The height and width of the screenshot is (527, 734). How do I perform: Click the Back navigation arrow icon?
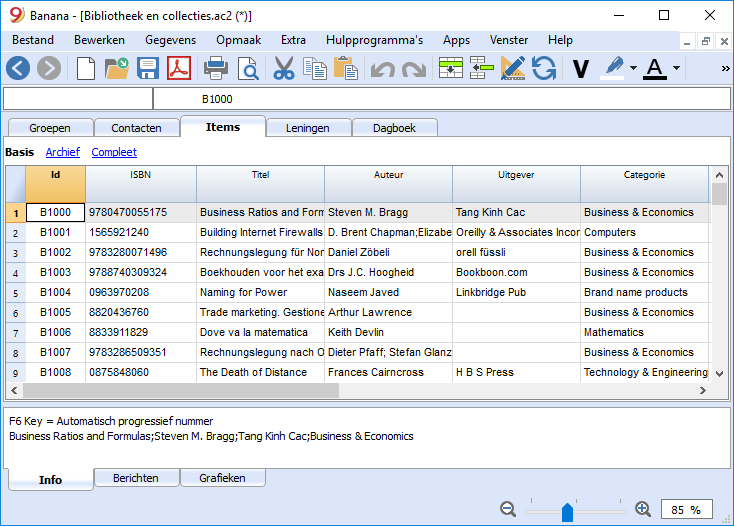click(18, 68)
